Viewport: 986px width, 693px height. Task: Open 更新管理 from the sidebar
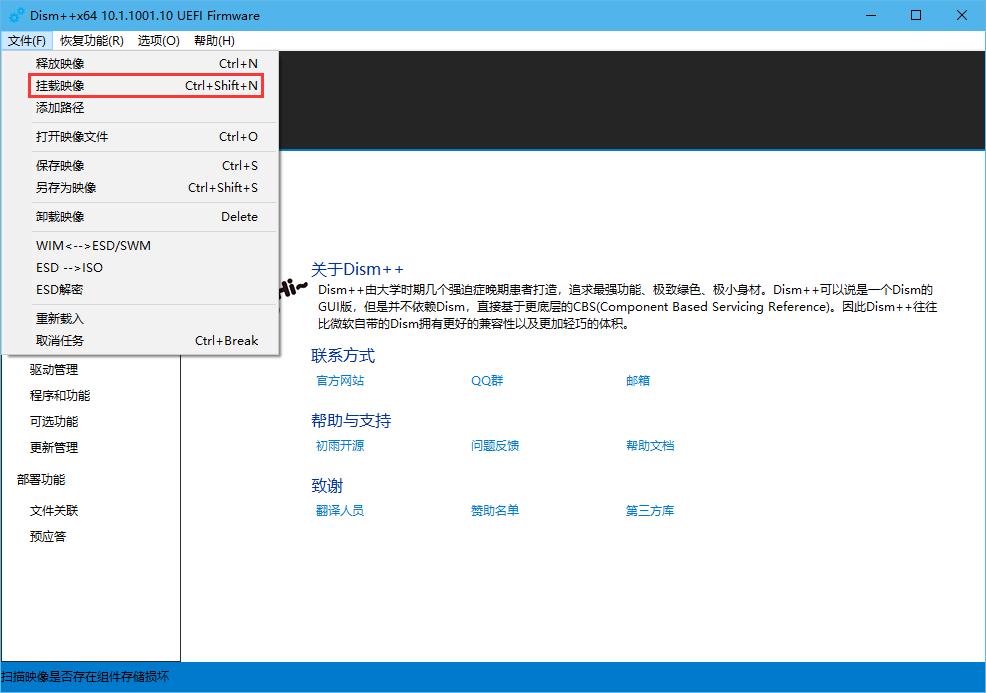[55, 447]
